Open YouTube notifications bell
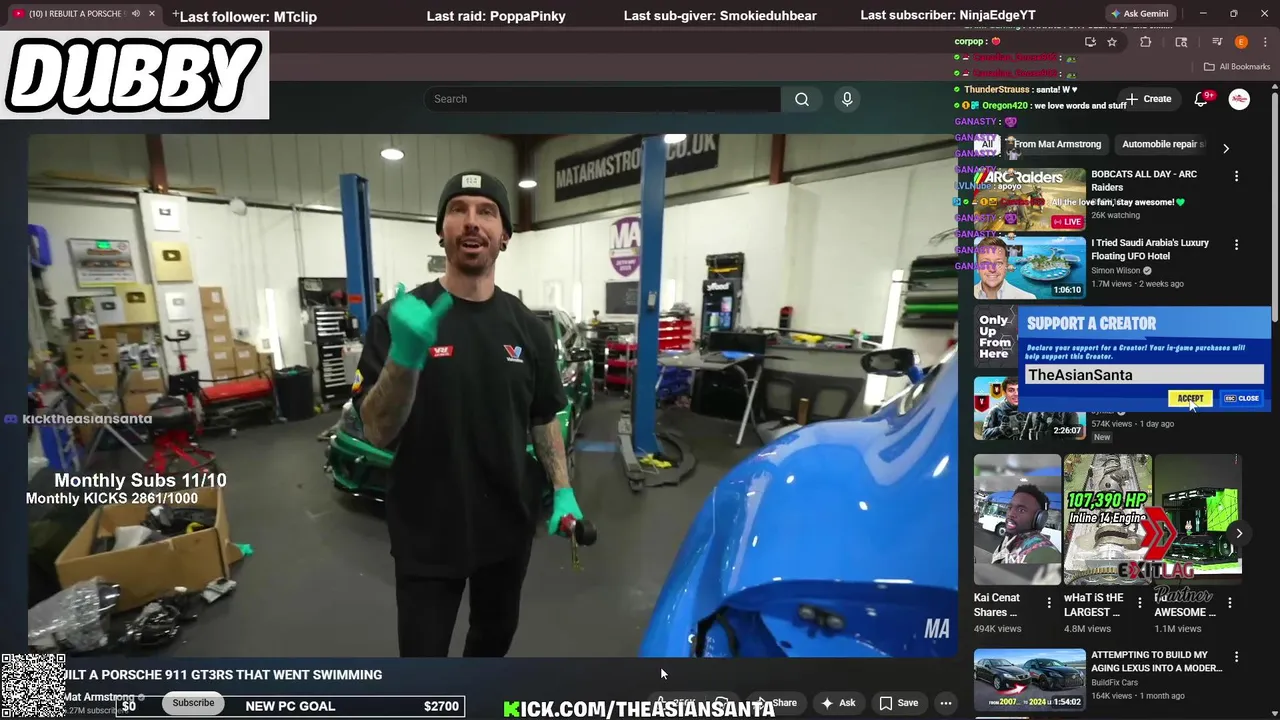Screen dimensions: 1280x720 [x=1202, y=99]
